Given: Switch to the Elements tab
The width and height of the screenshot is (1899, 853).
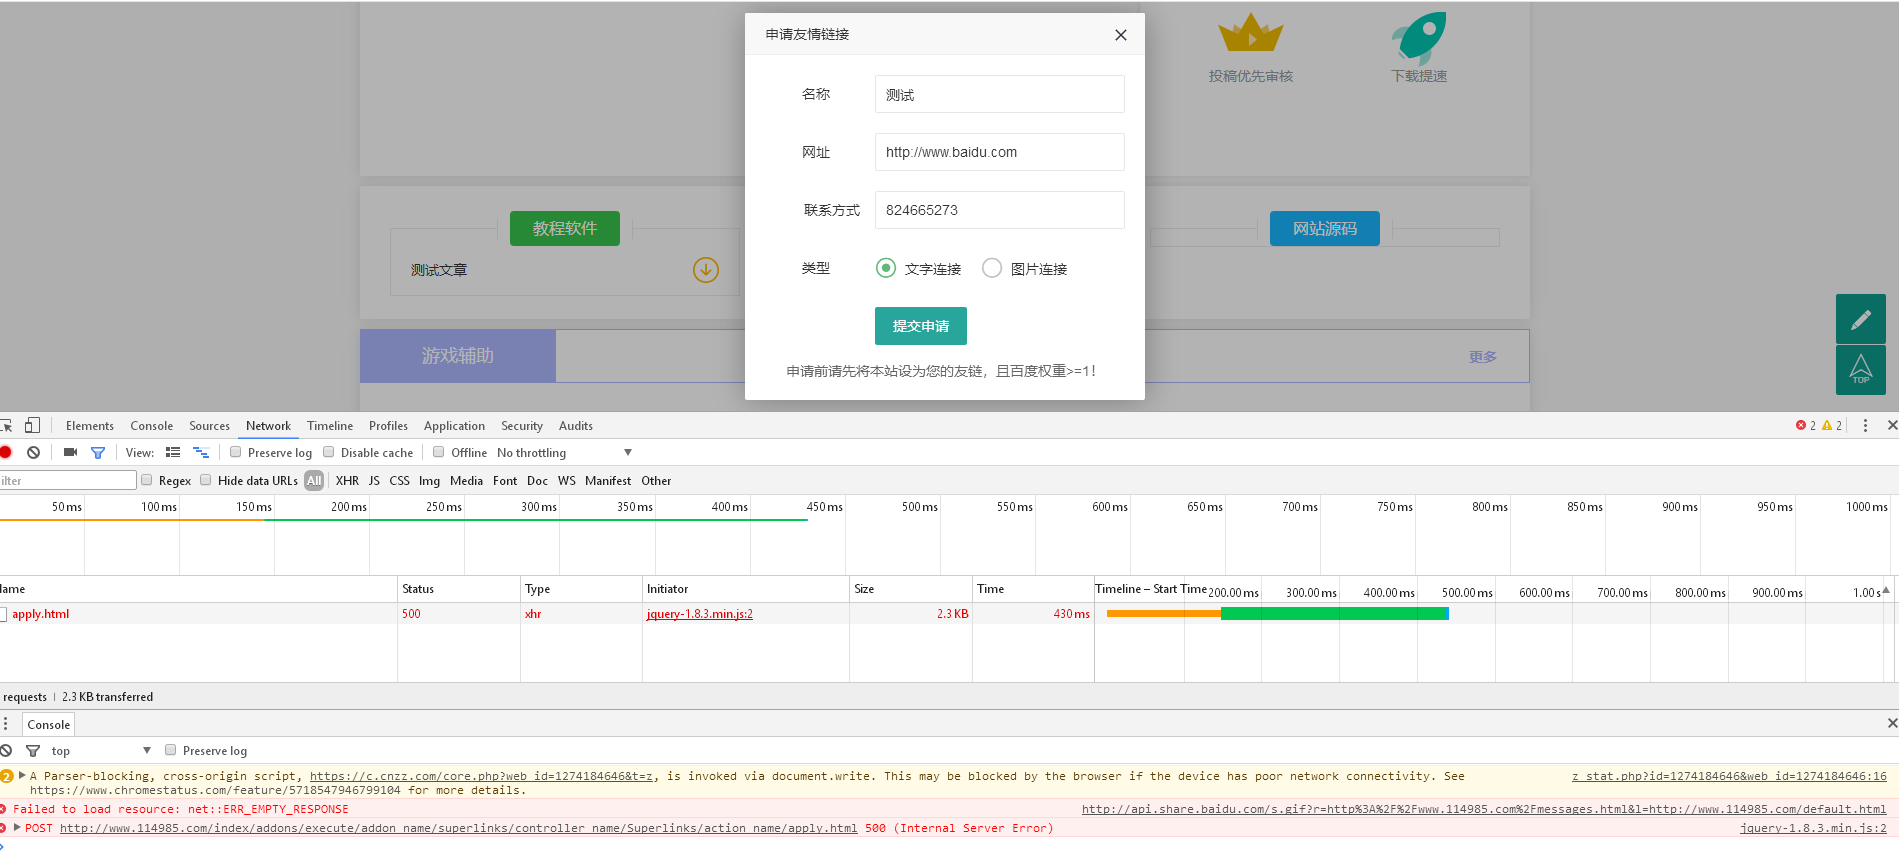Looking at the screenshot, I should pos(90,426).
